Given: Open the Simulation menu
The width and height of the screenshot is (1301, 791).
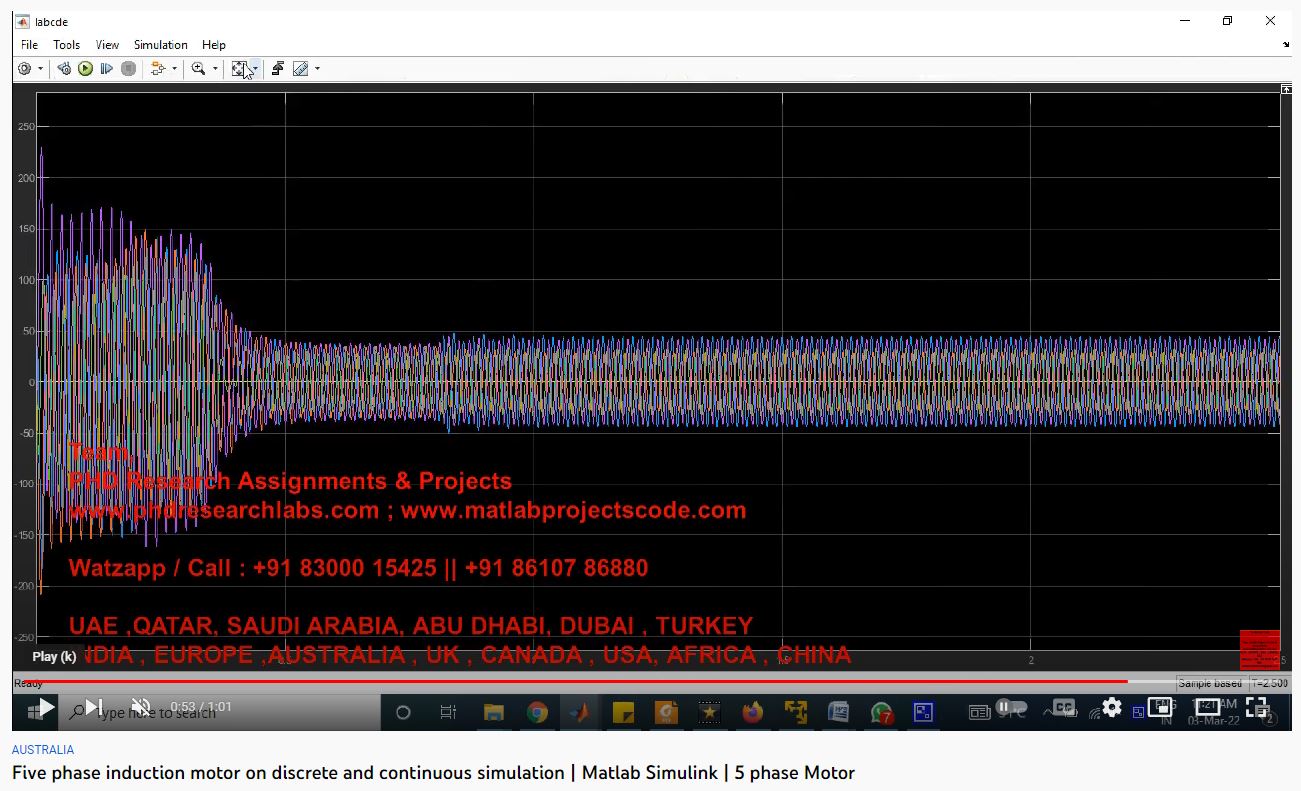Looking at the screenshot, I should pos(160,45).
